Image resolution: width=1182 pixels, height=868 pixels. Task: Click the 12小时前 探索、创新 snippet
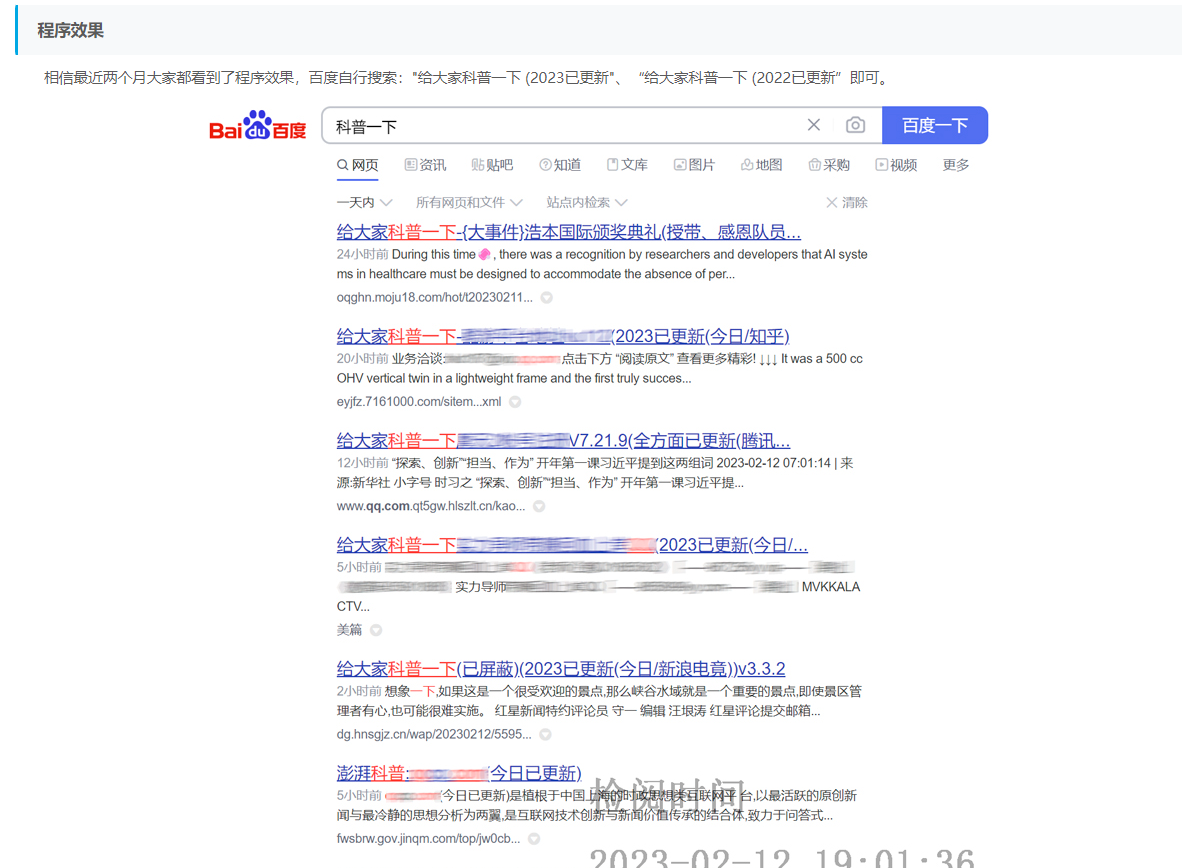pos(595,472)
